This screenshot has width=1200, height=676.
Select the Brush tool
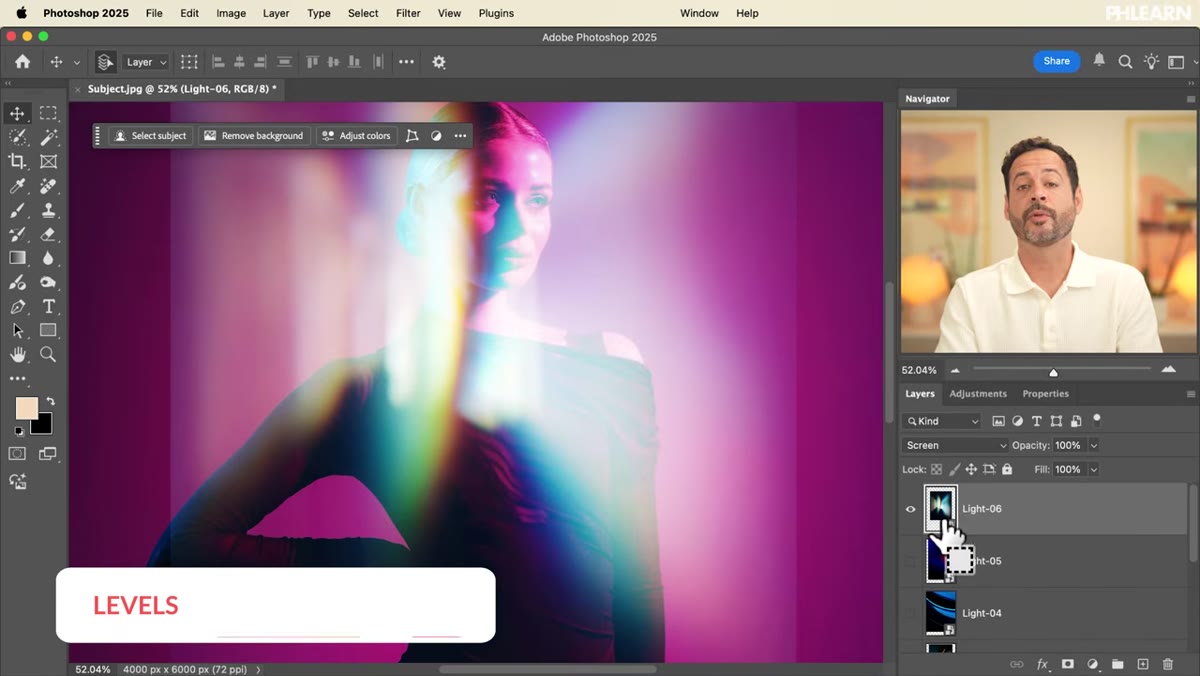(x=17, y=210)
